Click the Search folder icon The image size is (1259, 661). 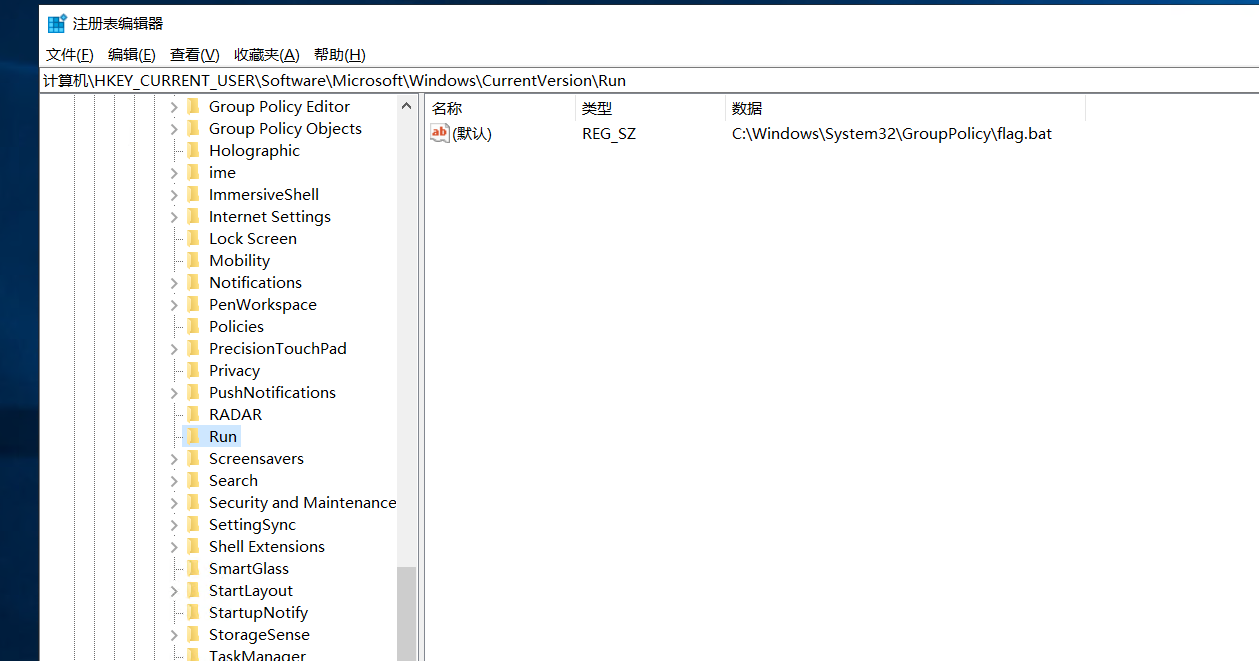click(x=193, y=481)
